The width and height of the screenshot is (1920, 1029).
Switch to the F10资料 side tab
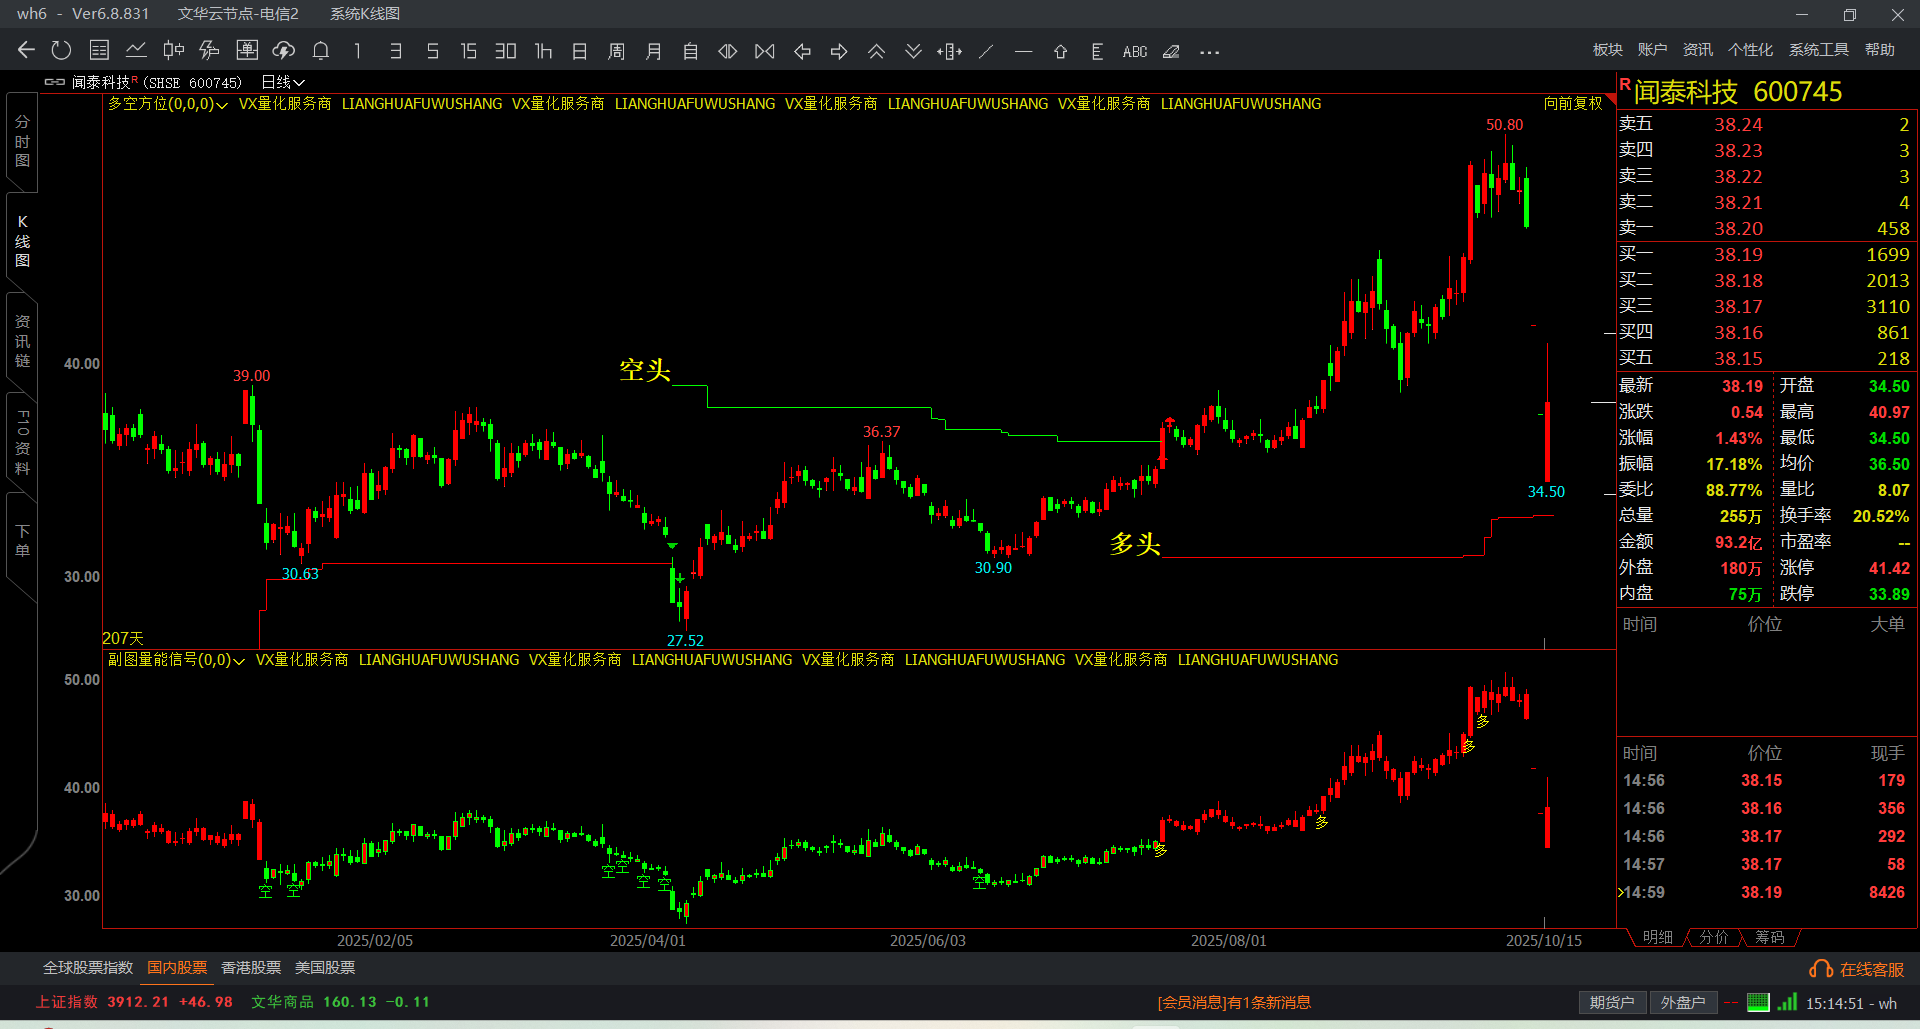[x=22, y=441]
